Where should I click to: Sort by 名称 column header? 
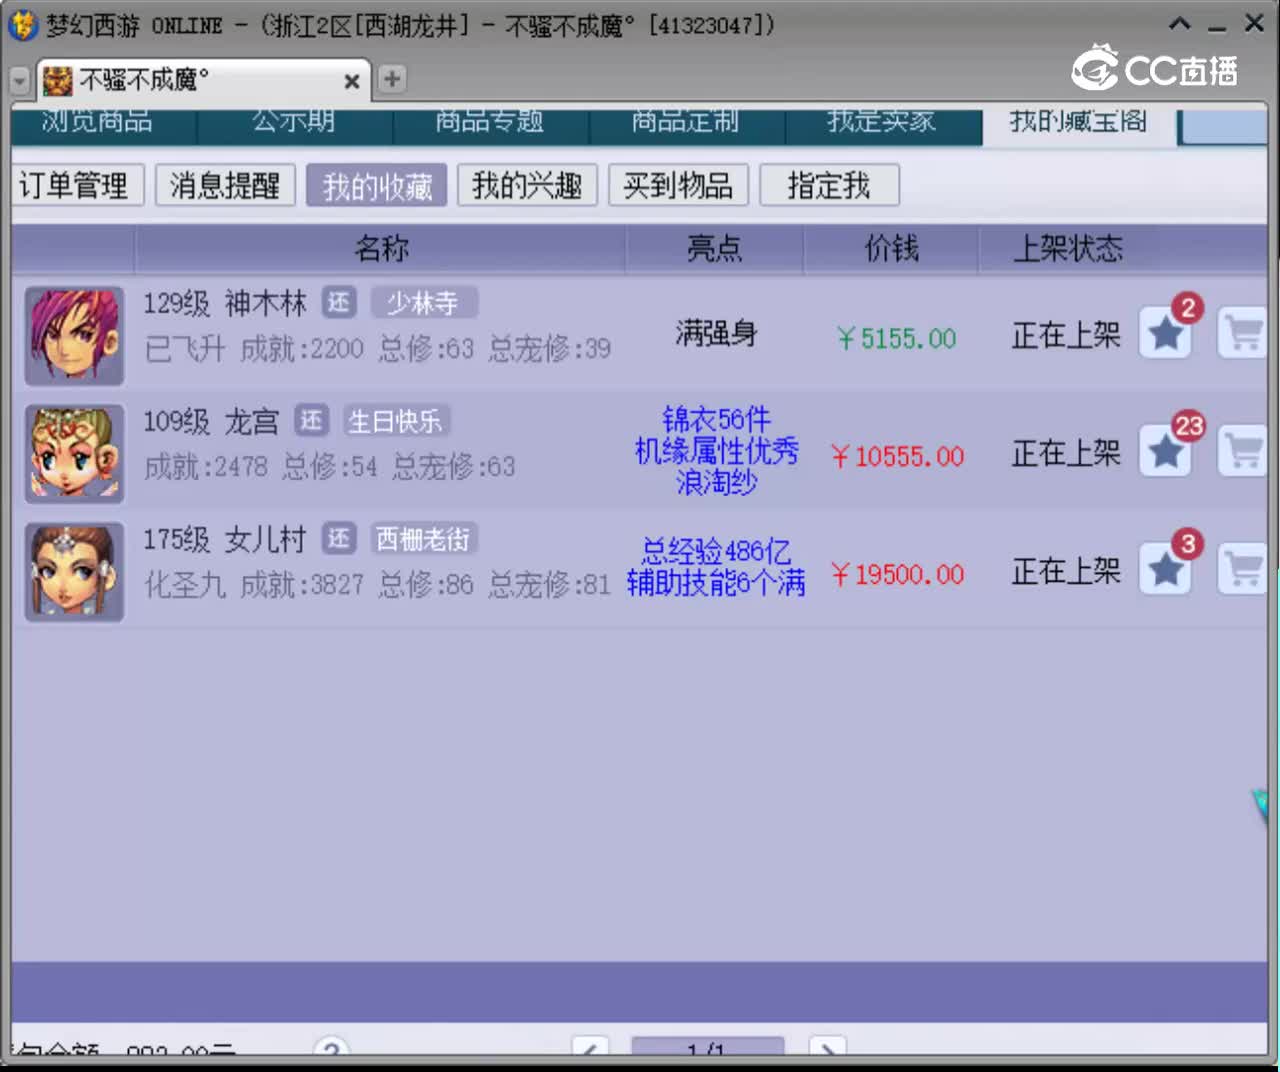381,248
